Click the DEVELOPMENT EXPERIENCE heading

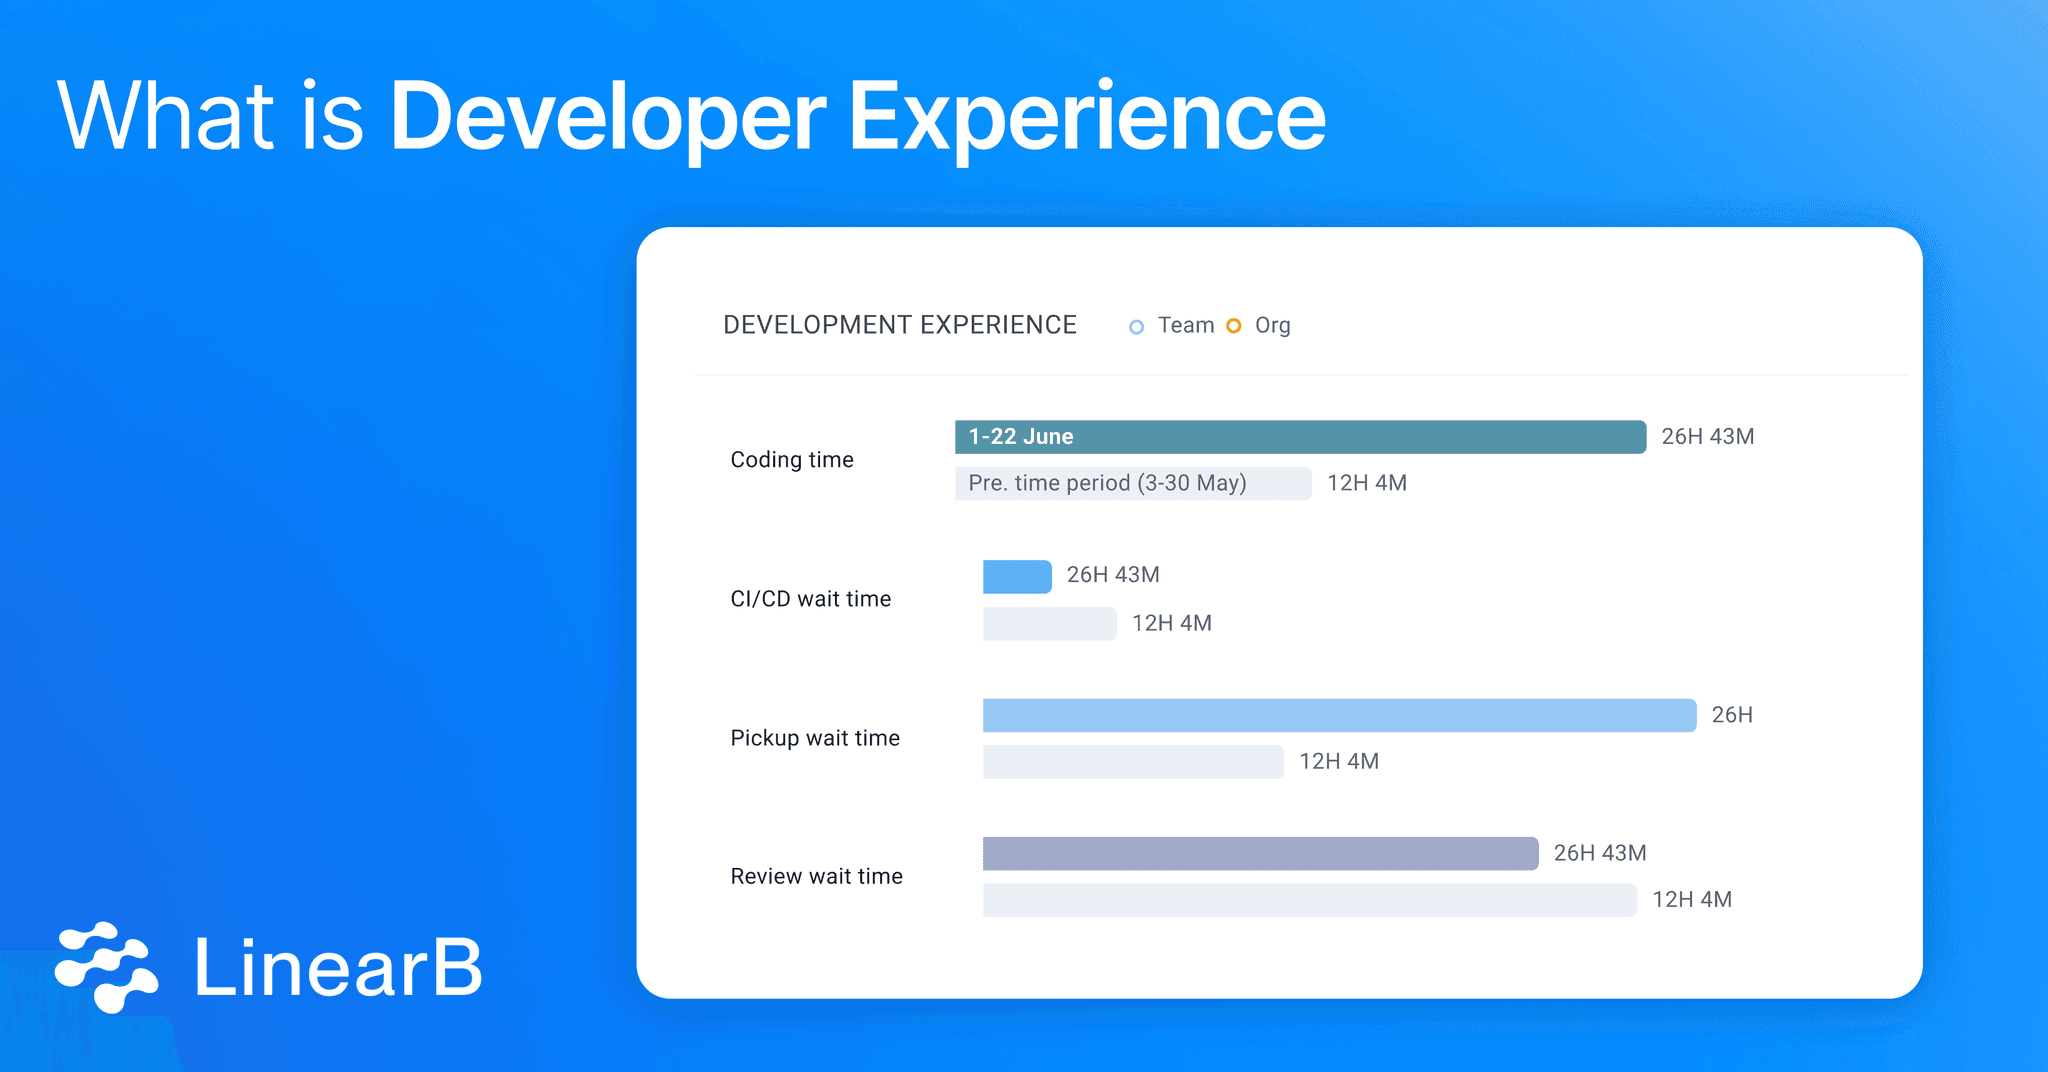[899, 324]
